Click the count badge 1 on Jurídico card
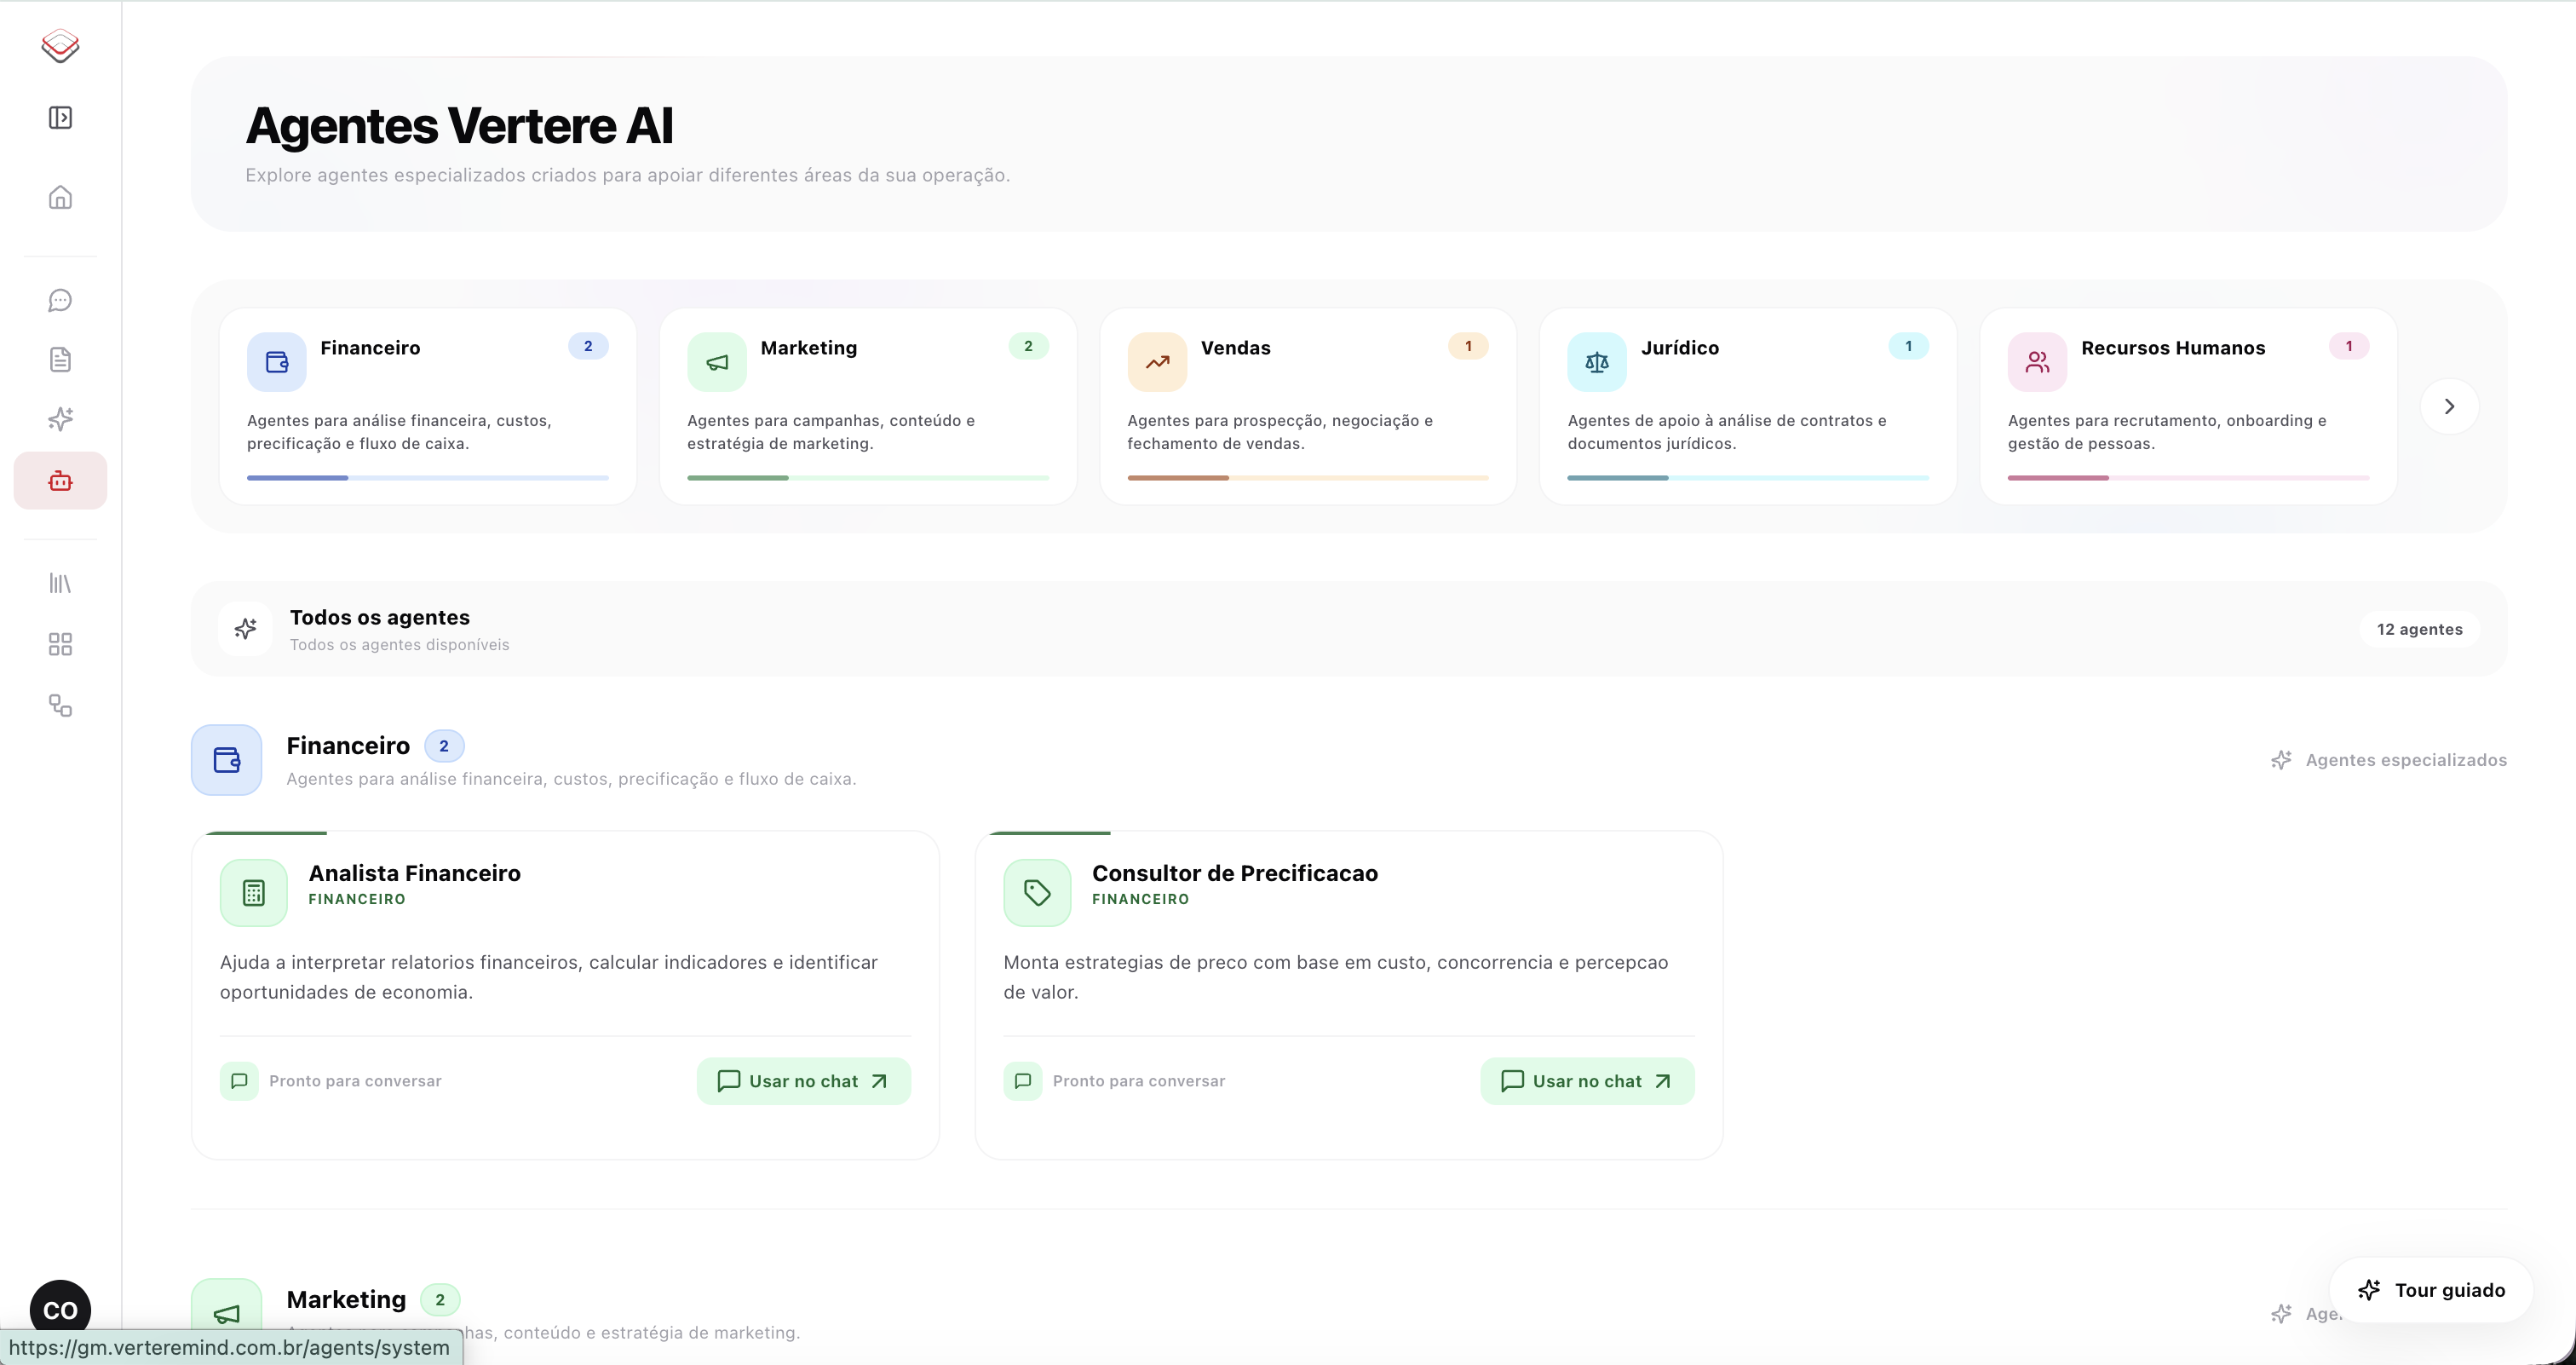 click(1908, 346)
